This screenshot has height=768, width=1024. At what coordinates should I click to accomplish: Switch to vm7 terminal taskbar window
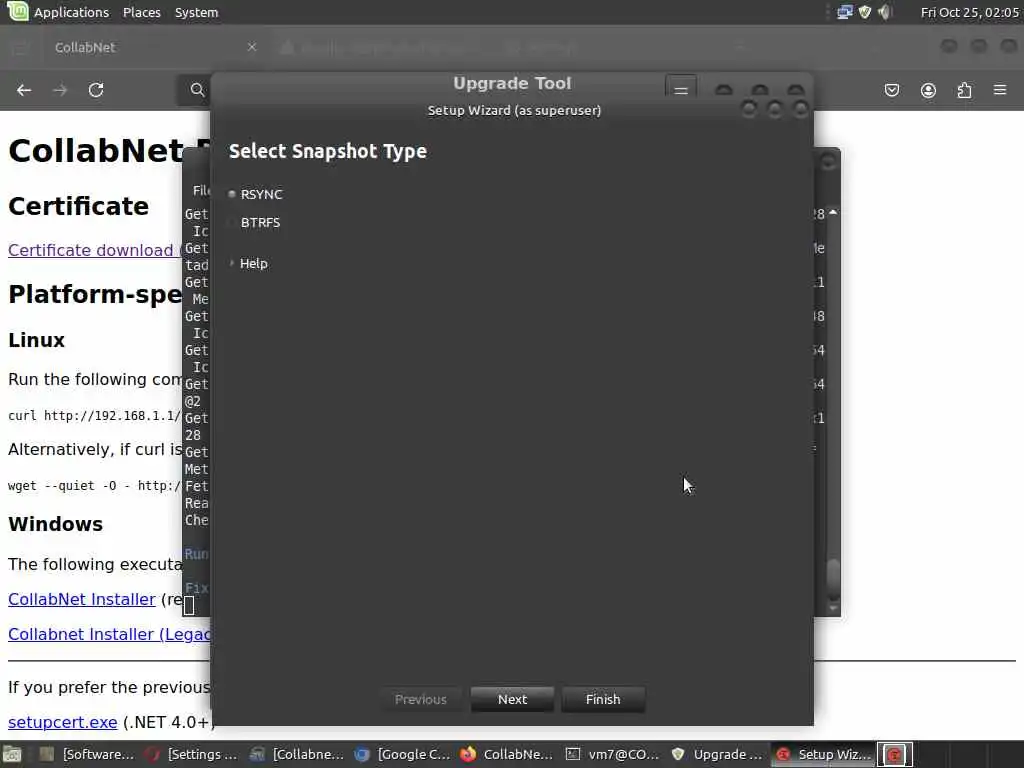coord(612,754)
